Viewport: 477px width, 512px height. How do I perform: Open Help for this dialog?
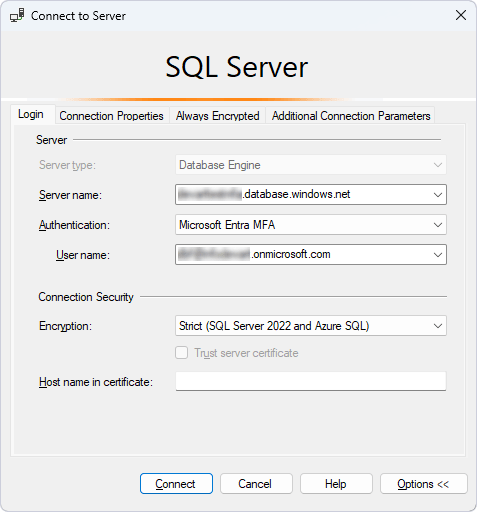tap(336, 484)
